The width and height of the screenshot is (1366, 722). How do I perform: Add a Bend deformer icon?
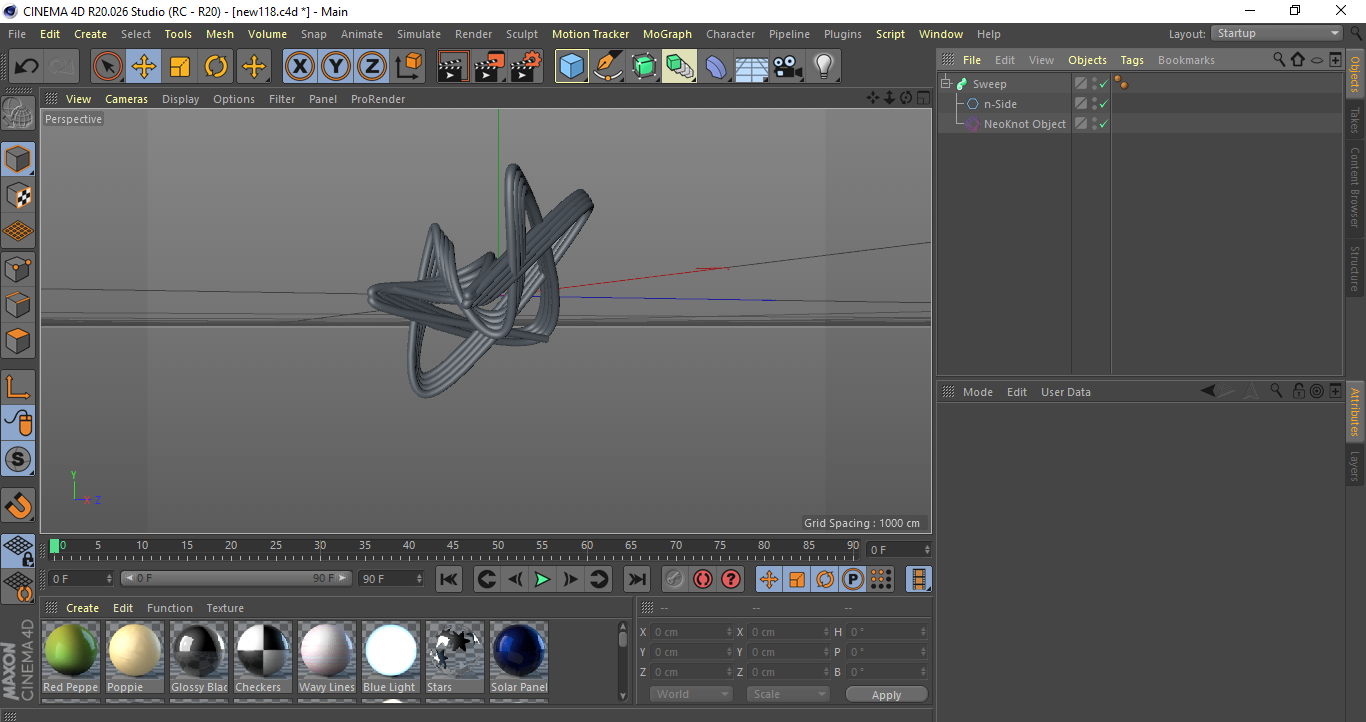(x=716, y=67)
